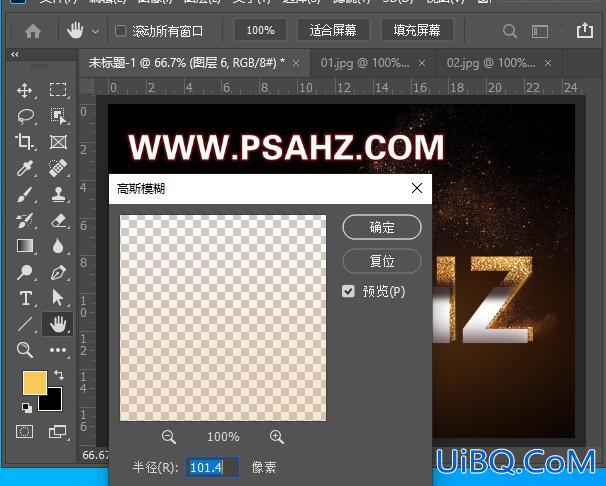Click the 100% zoom text under the preview
This screenshot has width=606, height=486.
[223, 437]
